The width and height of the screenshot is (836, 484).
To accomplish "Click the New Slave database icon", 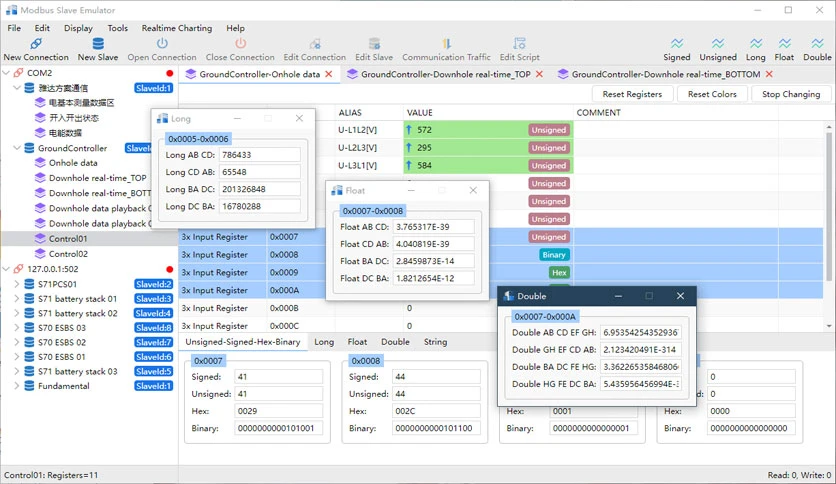I will click(98, 43).
